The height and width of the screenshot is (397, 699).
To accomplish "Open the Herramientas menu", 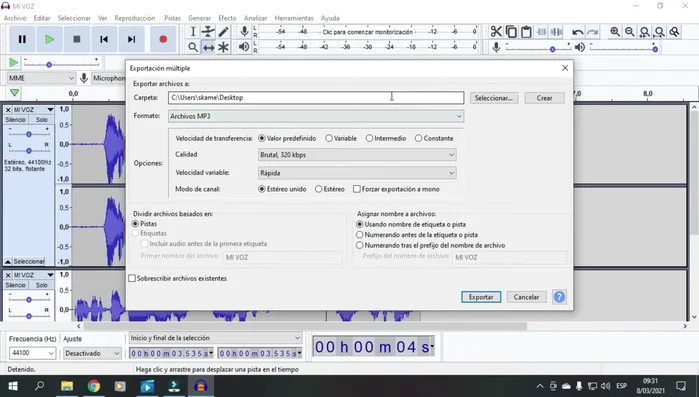I will [294, 18].
